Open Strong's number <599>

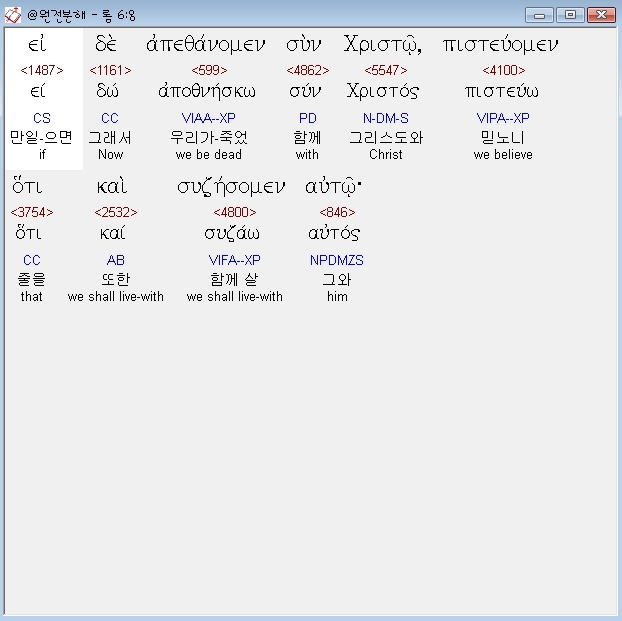tap(209, 70)
